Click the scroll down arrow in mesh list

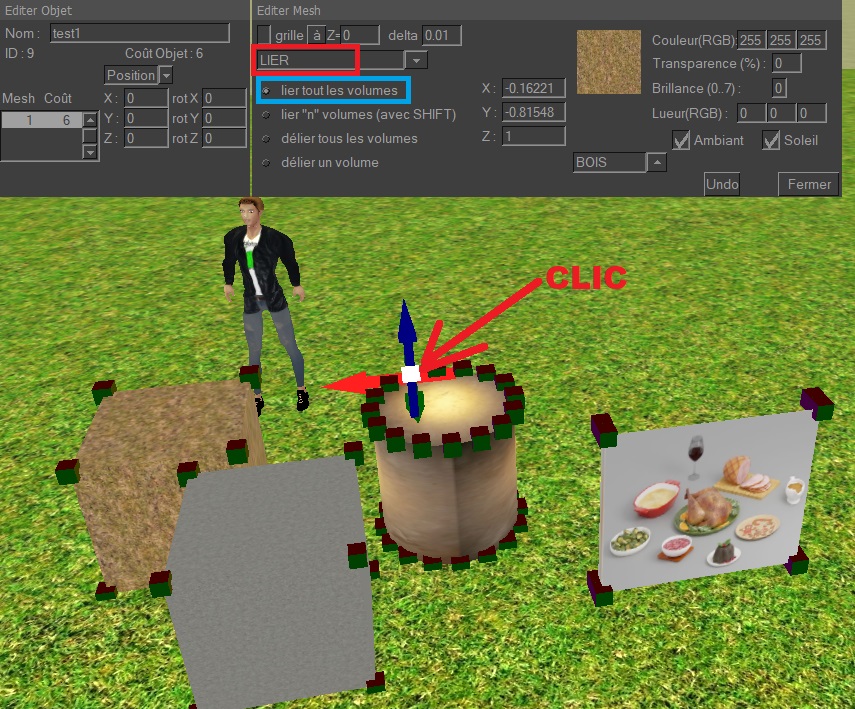click(90, 152)
